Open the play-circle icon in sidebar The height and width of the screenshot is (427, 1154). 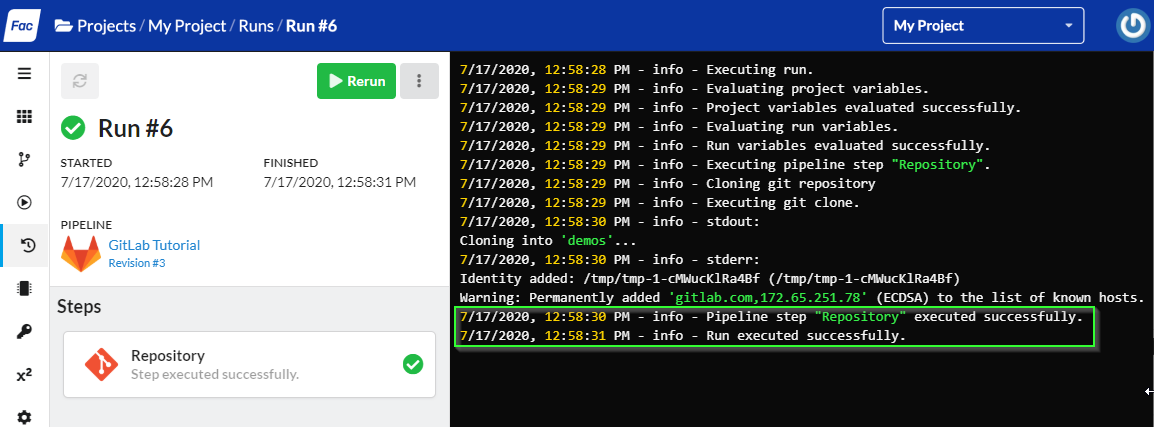[x=24, y=202]
